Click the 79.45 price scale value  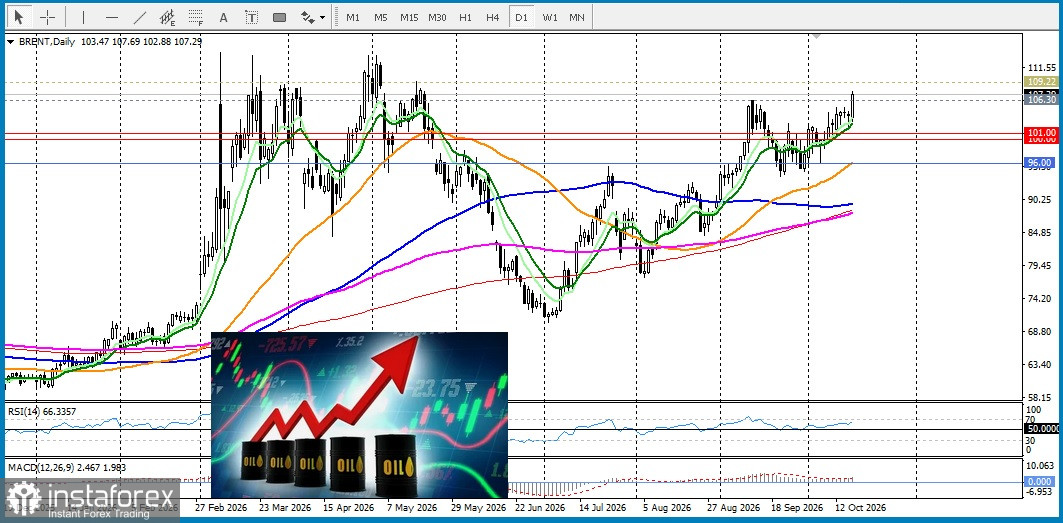(x=1041, y=265)
